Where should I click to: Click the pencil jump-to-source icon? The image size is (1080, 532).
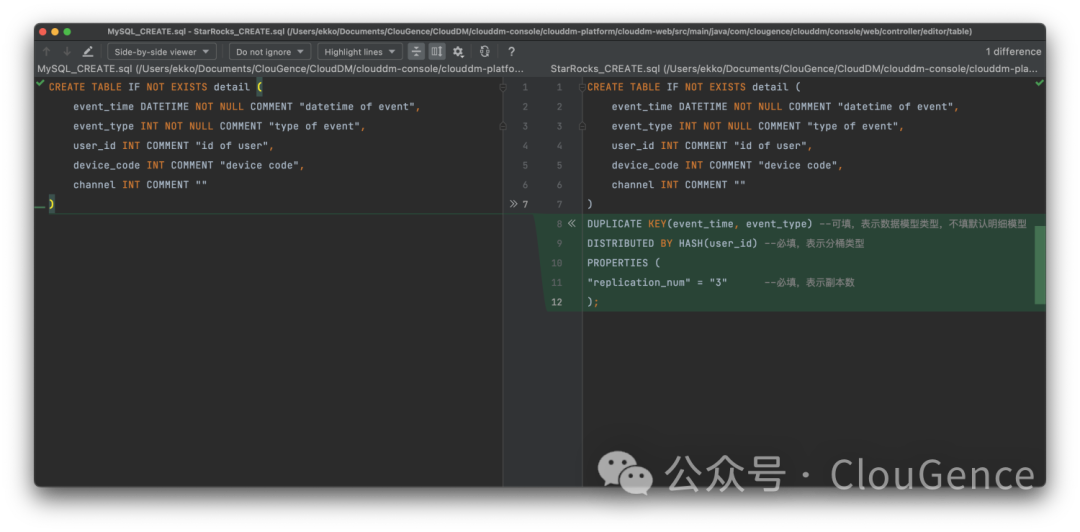click(87, 52)
